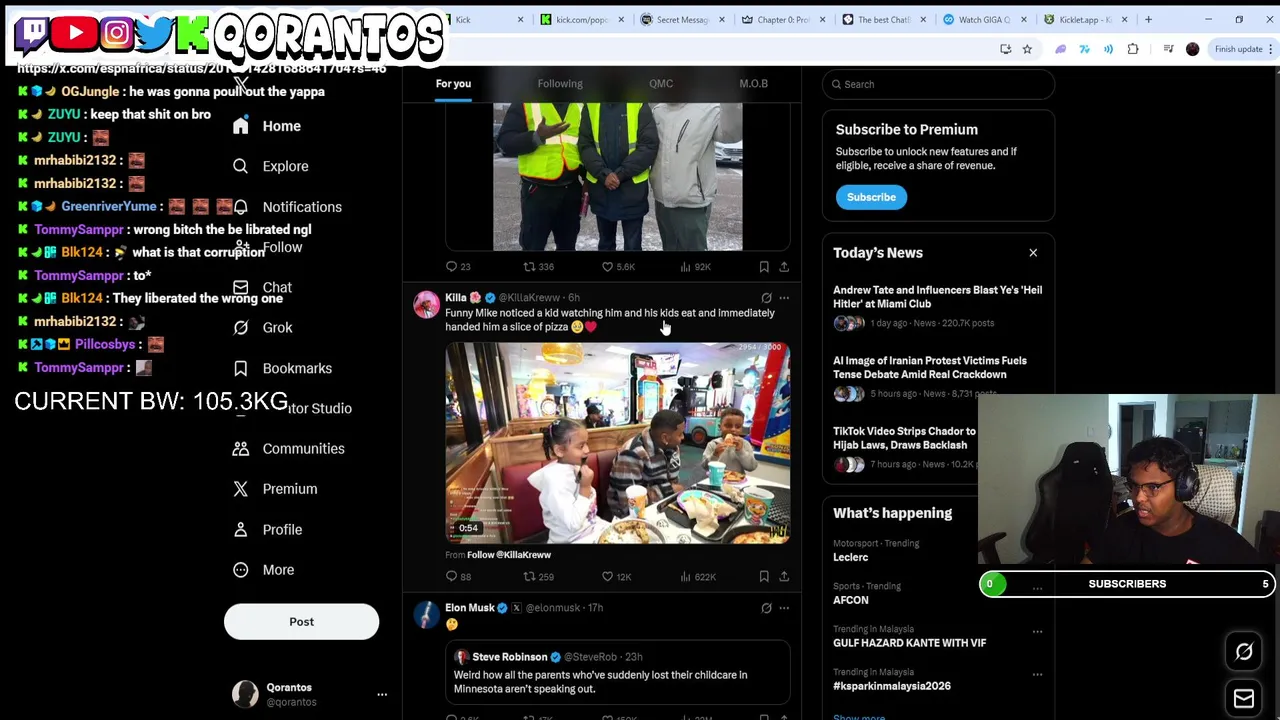1280x720 pixels.
Task: Open a new browser tab
Action: [1148, 20]
